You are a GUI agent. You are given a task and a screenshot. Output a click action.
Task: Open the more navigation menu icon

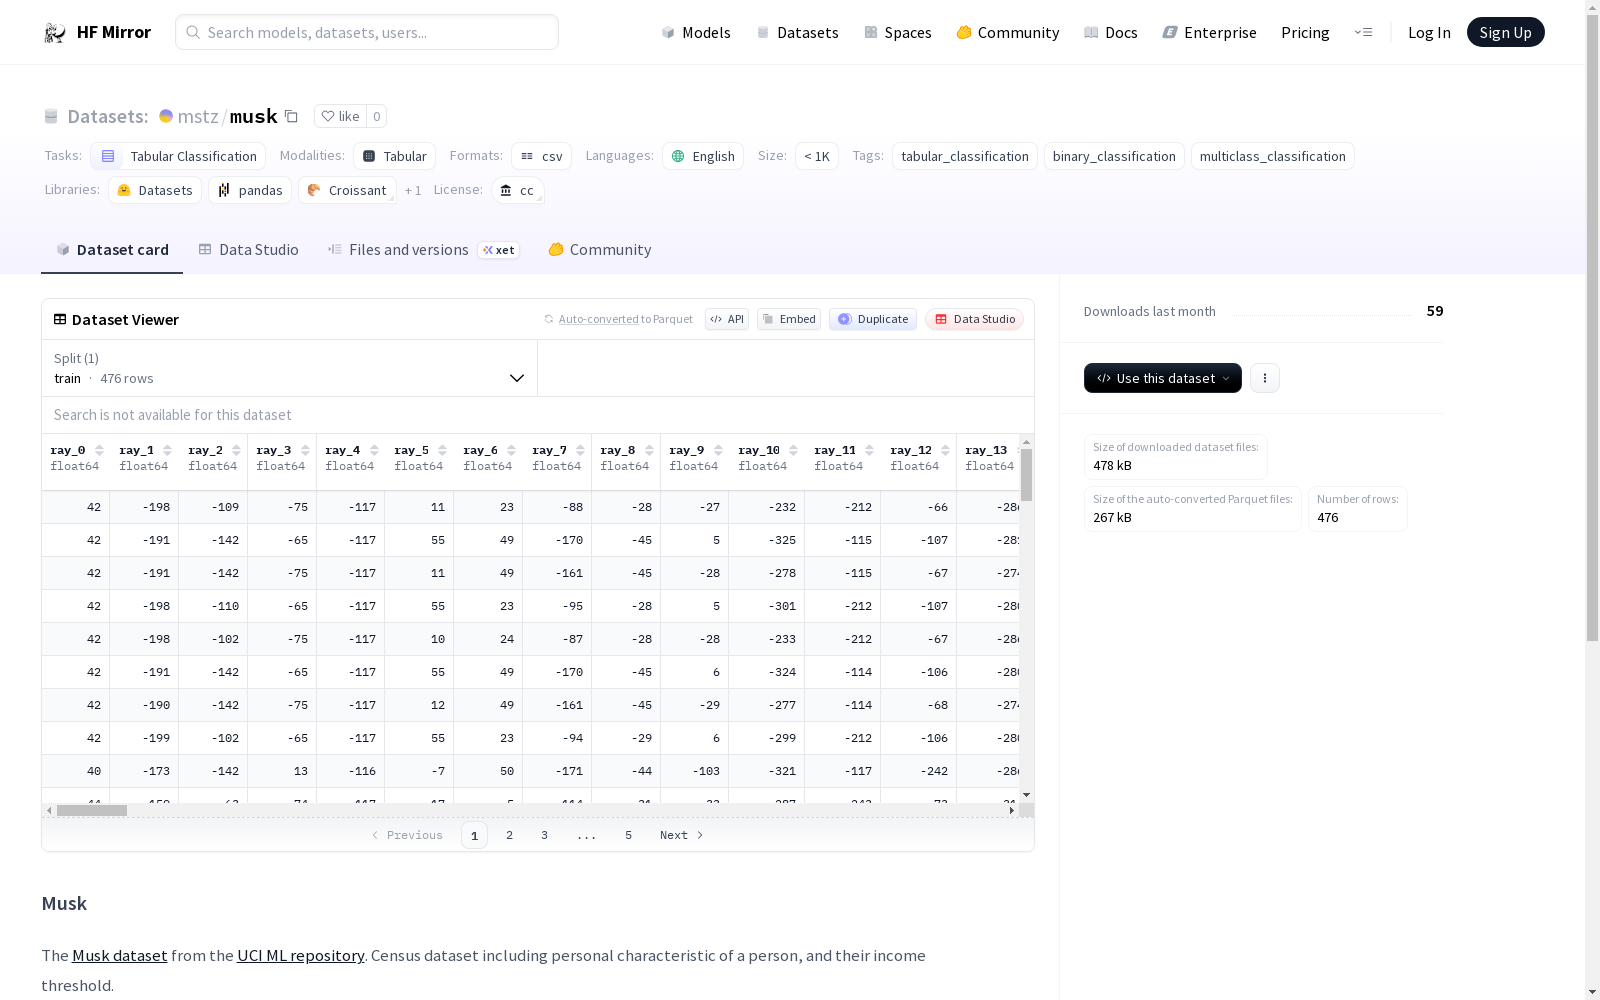(1363, 32)
